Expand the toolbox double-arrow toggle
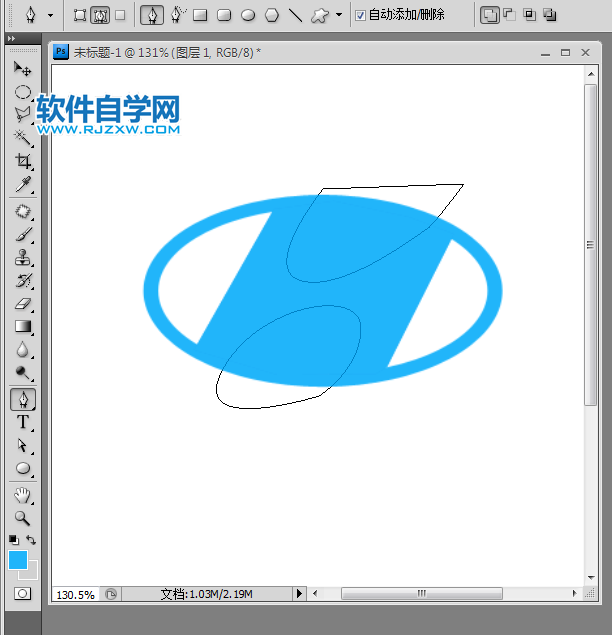 pos(11,38)
